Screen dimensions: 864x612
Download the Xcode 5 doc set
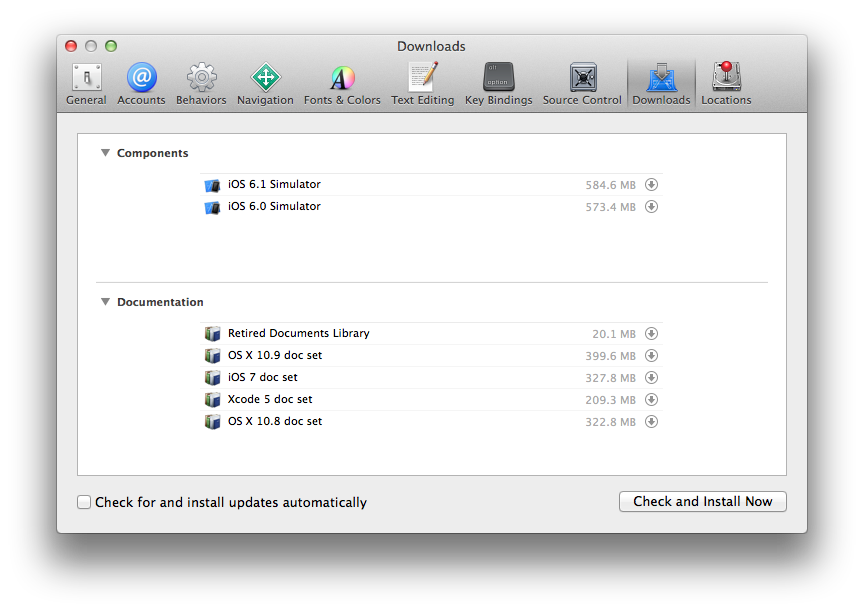[x=651, y=399]
